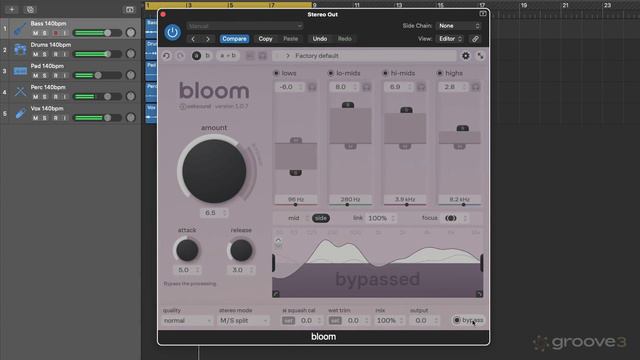The height and width of the screenshot is (360, 640).
Task: Solo-listen the lo-mids band headphone icon
Action: coord(367,87)
